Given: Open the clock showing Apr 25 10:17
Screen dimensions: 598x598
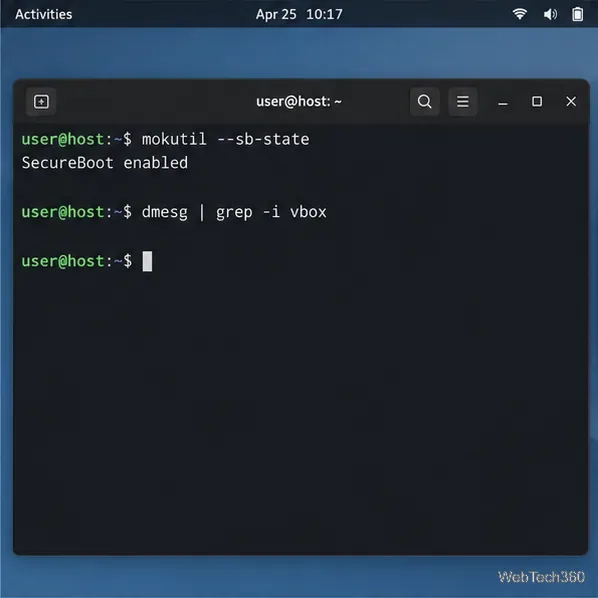Looking at the screenshot, I should (299, 14).
